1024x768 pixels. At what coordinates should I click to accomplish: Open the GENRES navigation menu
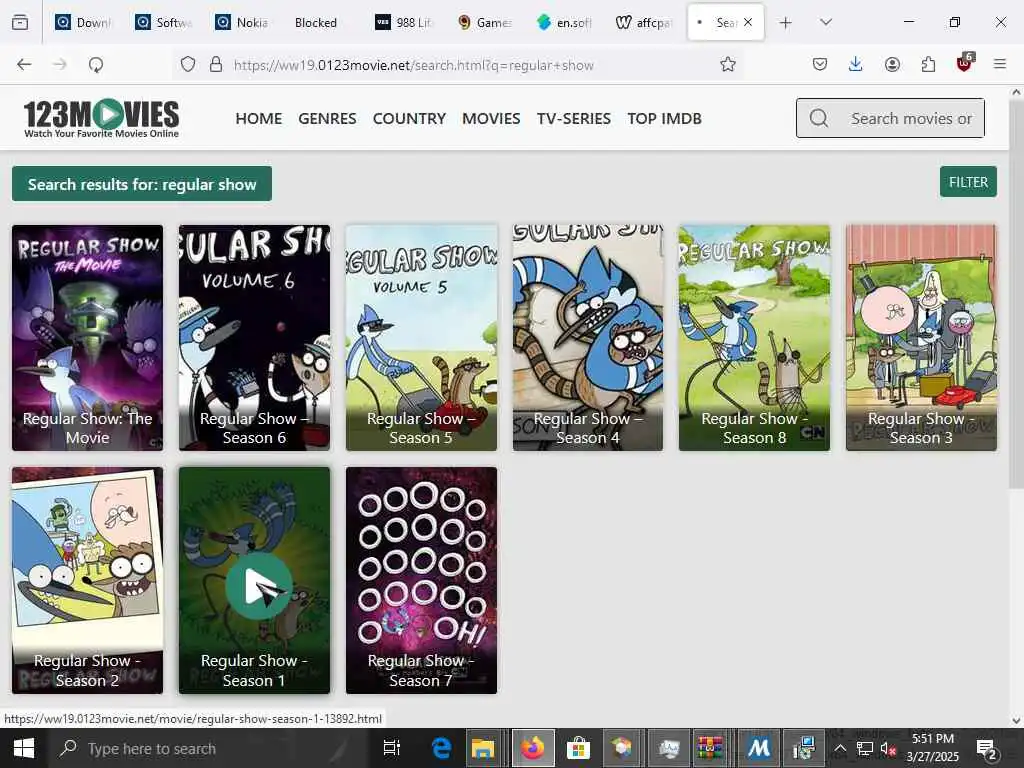point(327,119)
